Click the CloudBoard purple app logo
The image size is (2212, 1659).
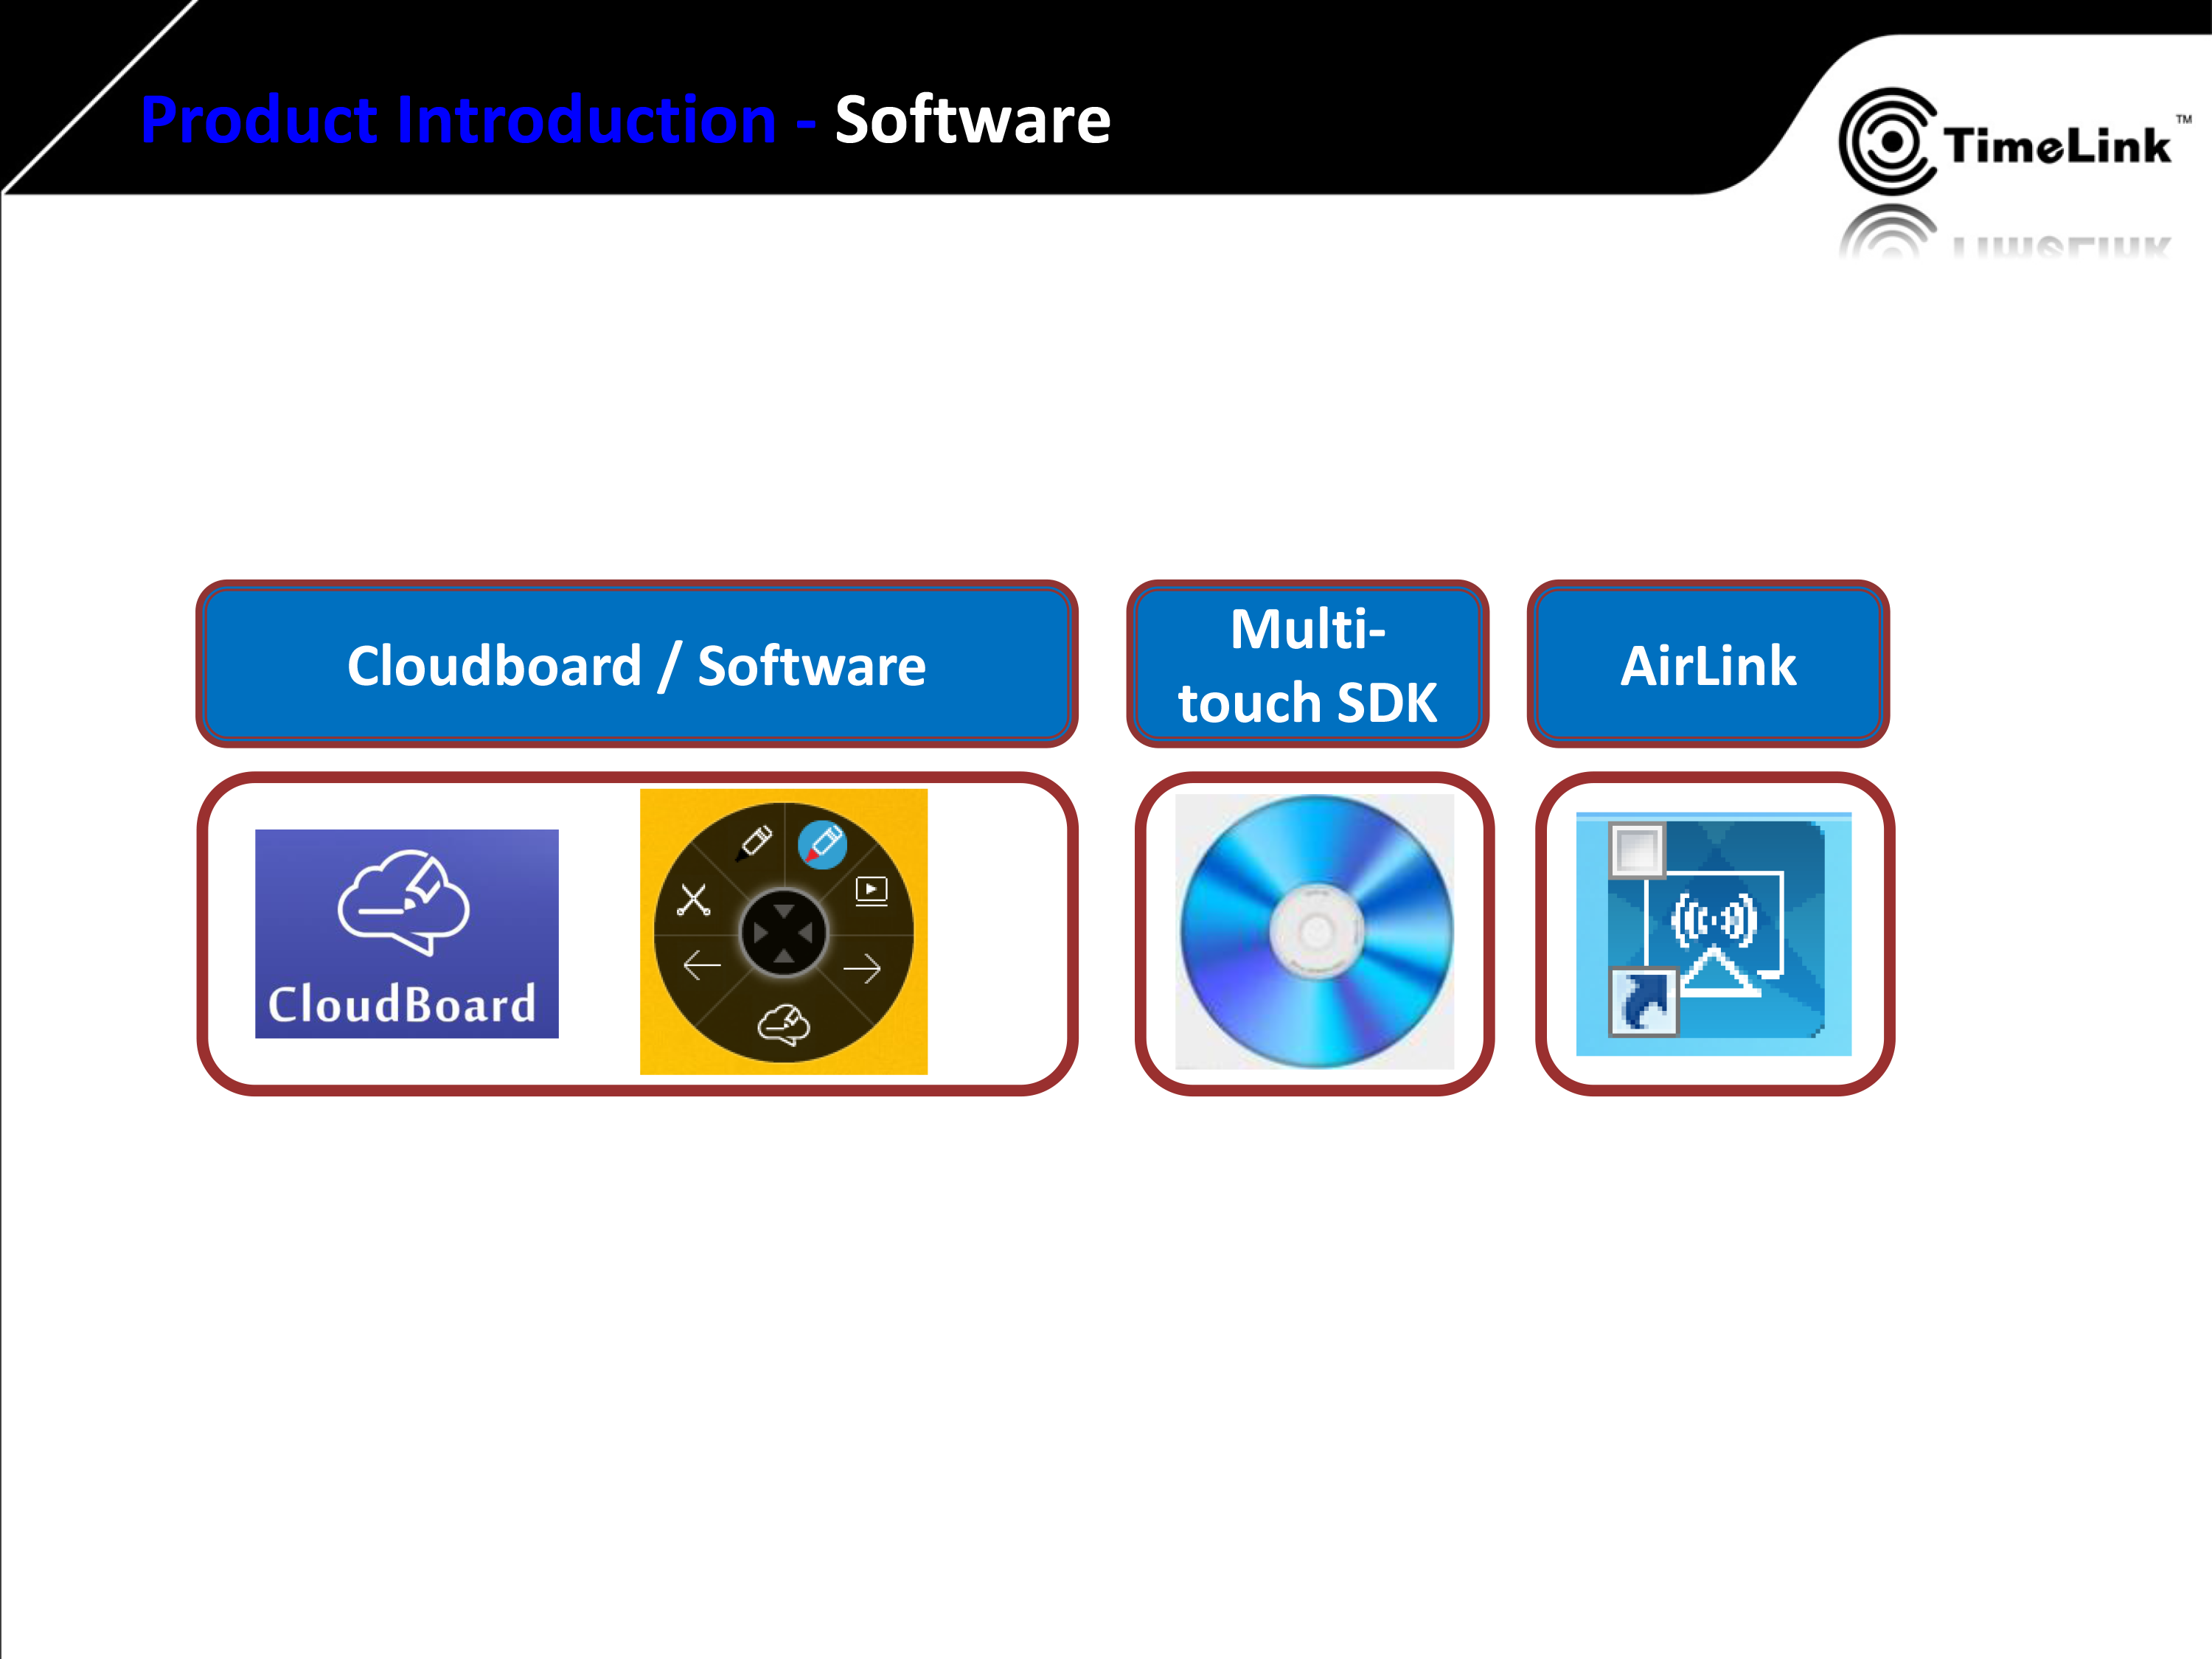(x=406, y=933)
